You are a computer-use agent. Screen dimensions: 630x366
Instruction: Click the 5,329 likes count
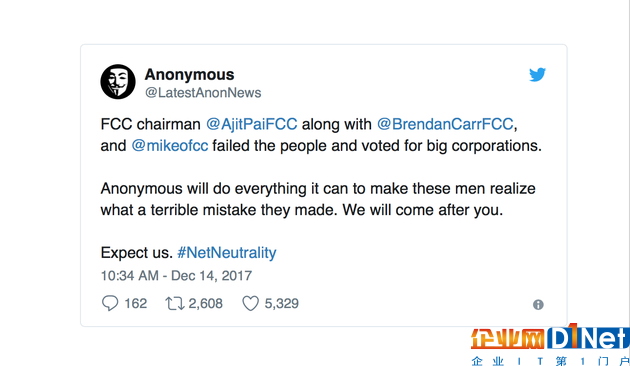click(281, 303)
